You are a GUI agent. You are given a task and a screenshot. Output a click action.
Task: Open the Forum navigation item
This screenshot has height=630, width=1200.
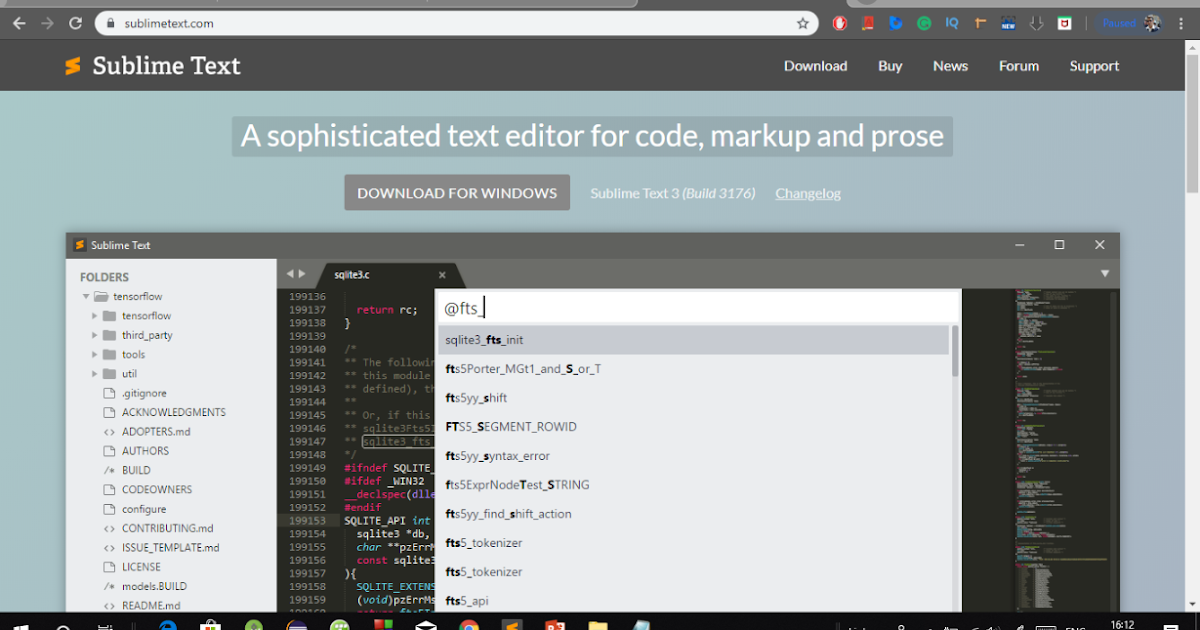pos(1018,65)
